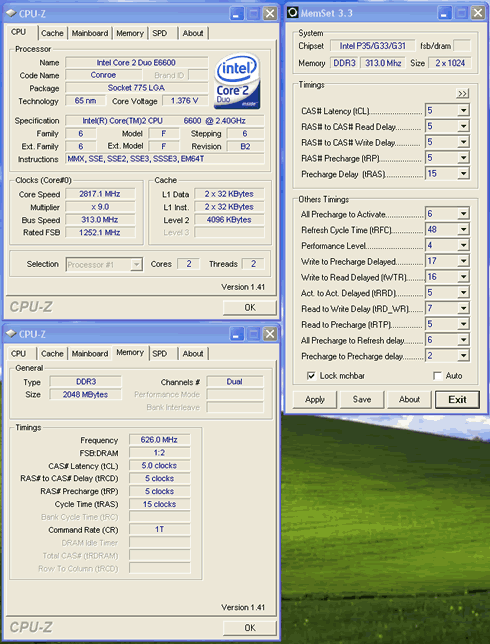Click the Bus Speed value 313.0 MHz
Image resolution: width=490 pixels, height=644 pixels.
coord(100,220)
